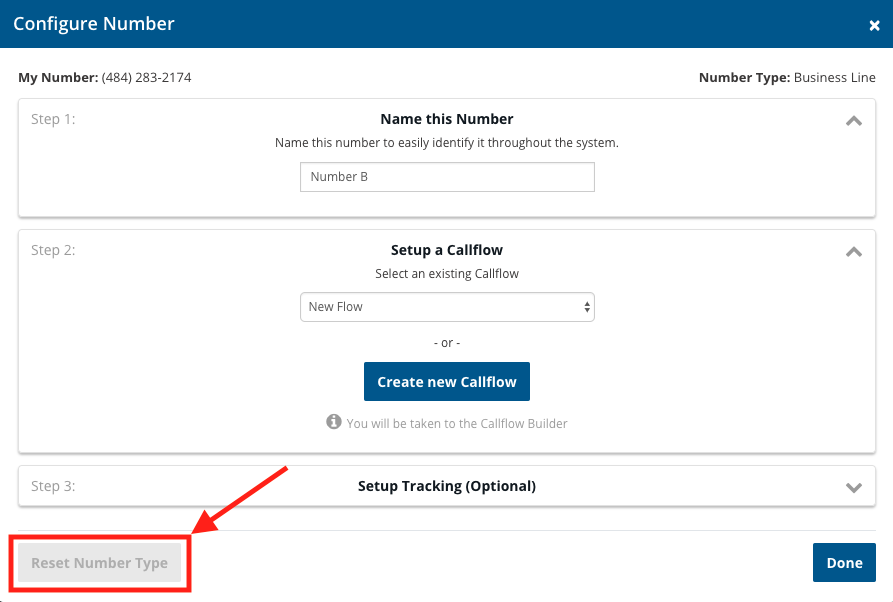Viewport: 893px width, 602px height.
Task: Click the 'Step 2:' label
Action: click(x=53, y=250)
